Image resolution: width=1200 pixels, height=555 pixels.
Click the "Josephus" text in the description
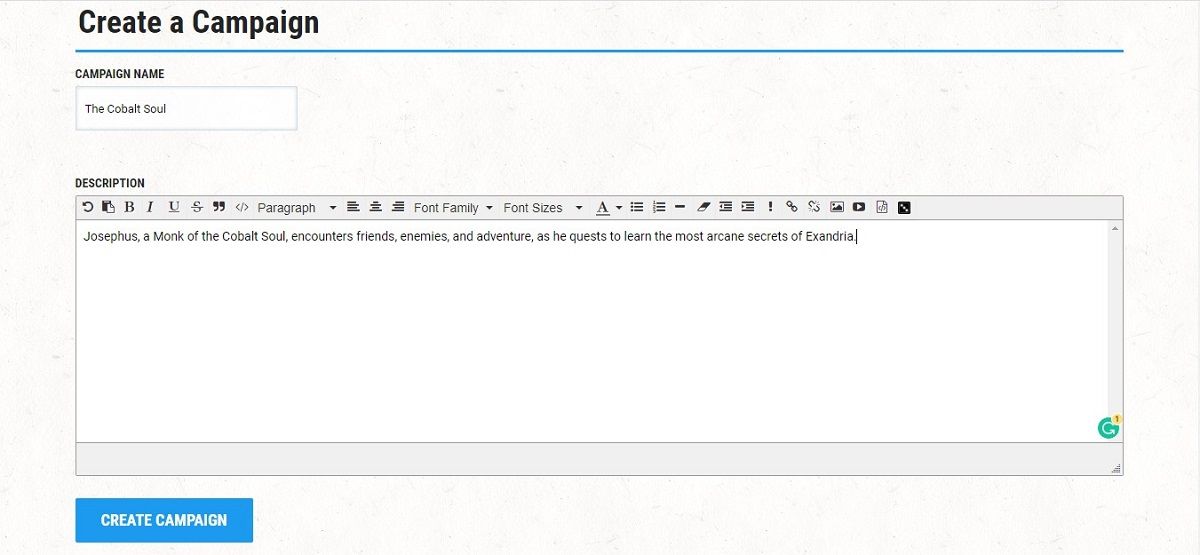tap(111, 237)
